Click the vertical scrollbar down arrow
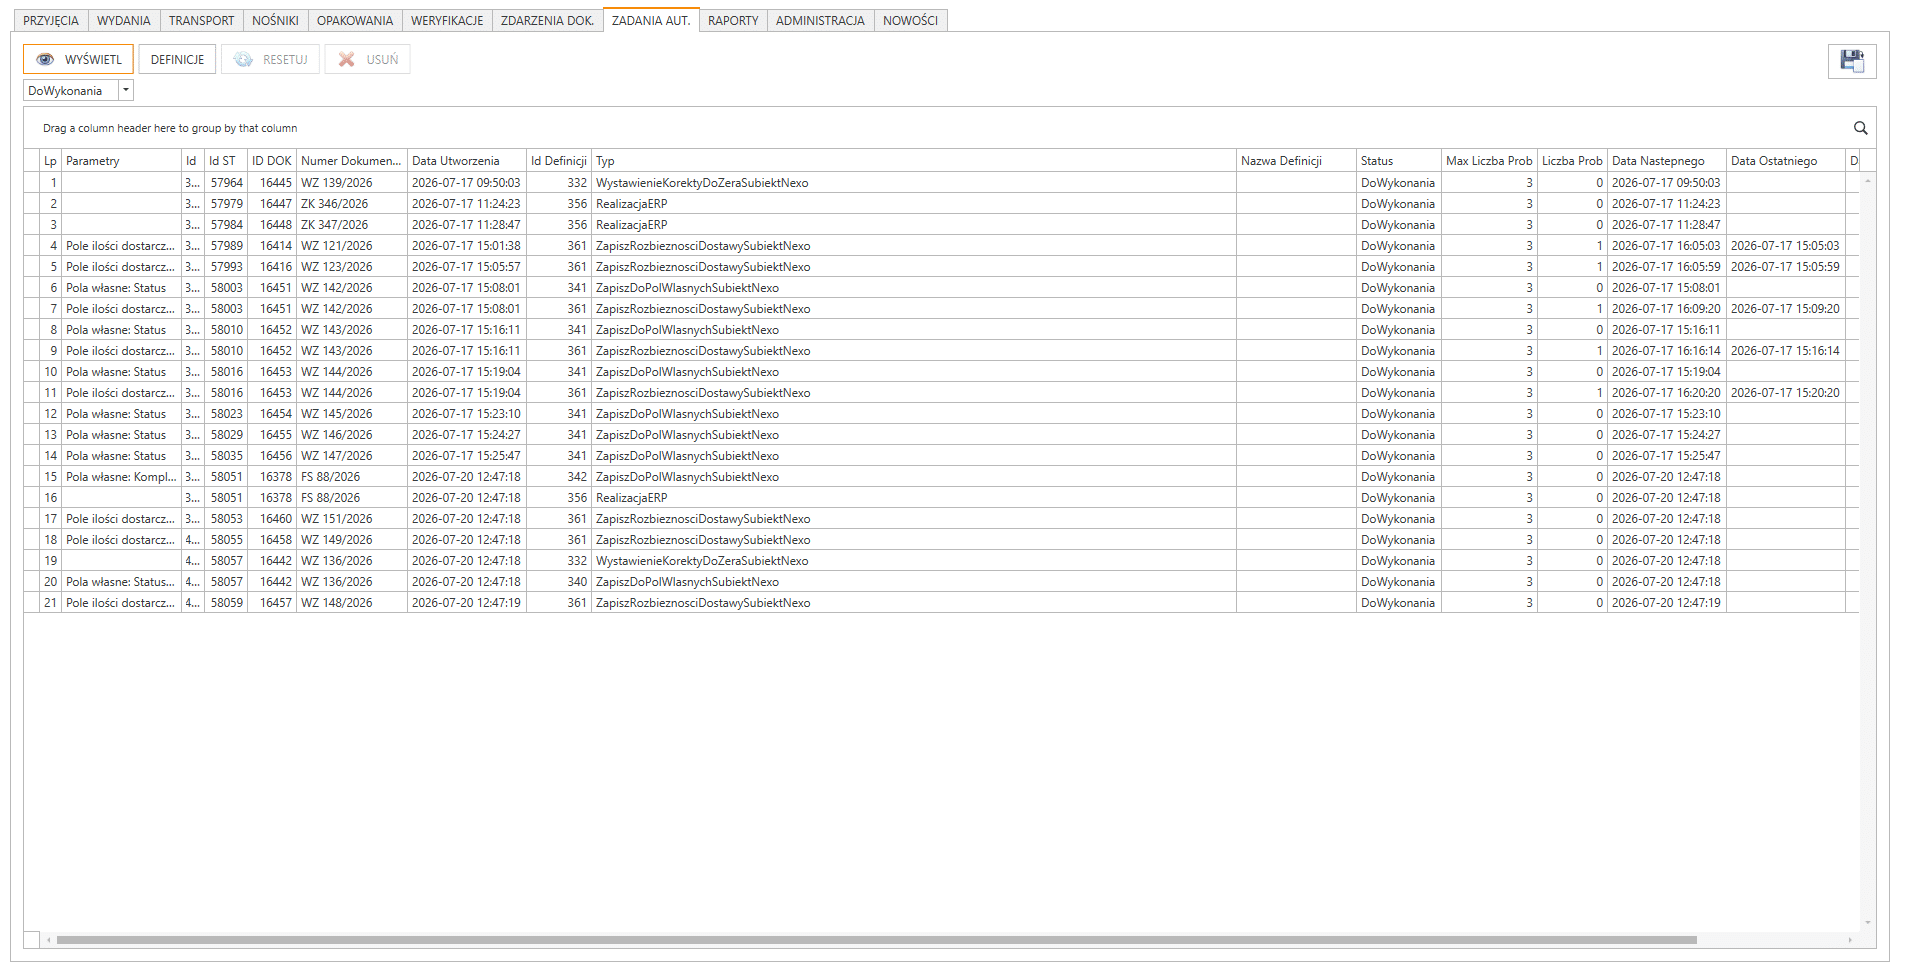This screenshot has height=974, width=1909. tap(1867, 923)
